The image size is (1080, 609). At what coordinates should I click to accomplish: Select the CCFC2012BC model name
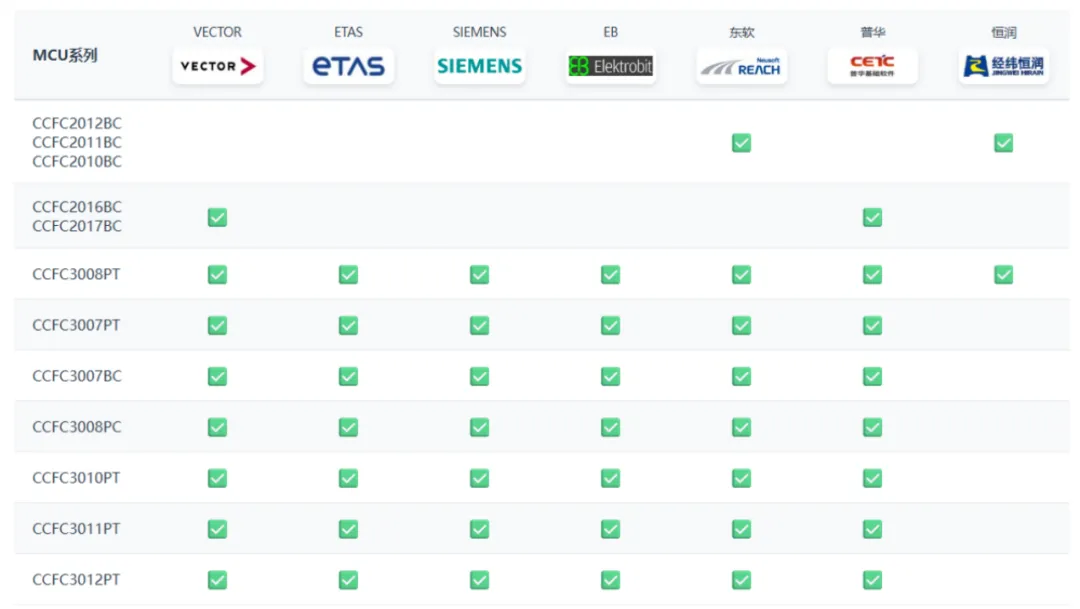coord(77,123)
